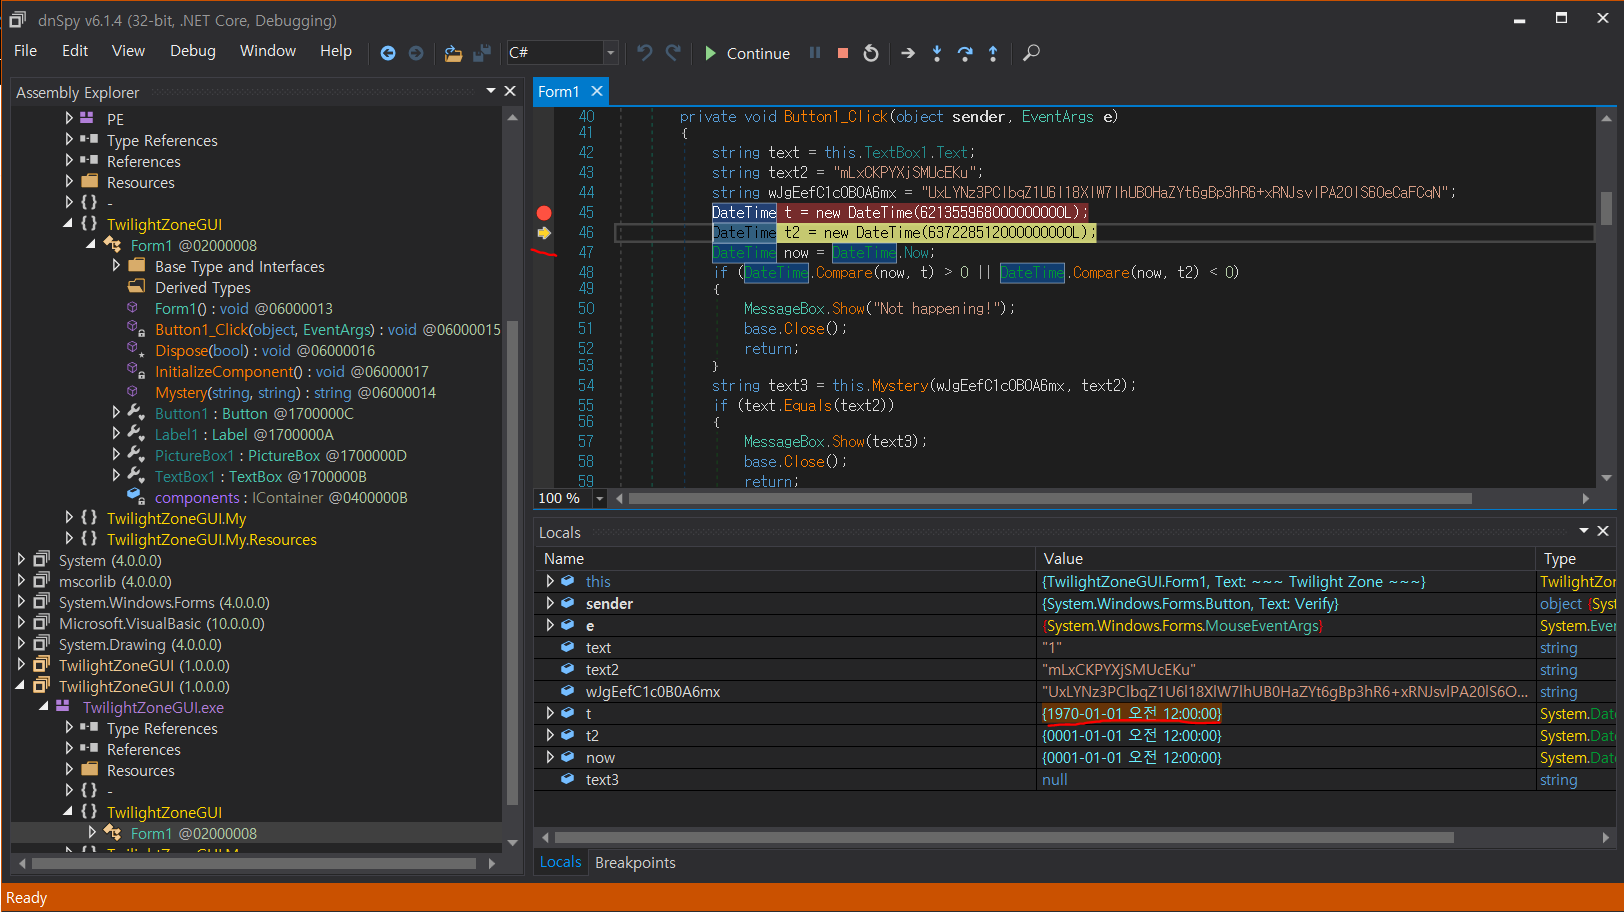Click the Step Out icon
Screen dimensions: 1624x912
click(x=993, y=53)
